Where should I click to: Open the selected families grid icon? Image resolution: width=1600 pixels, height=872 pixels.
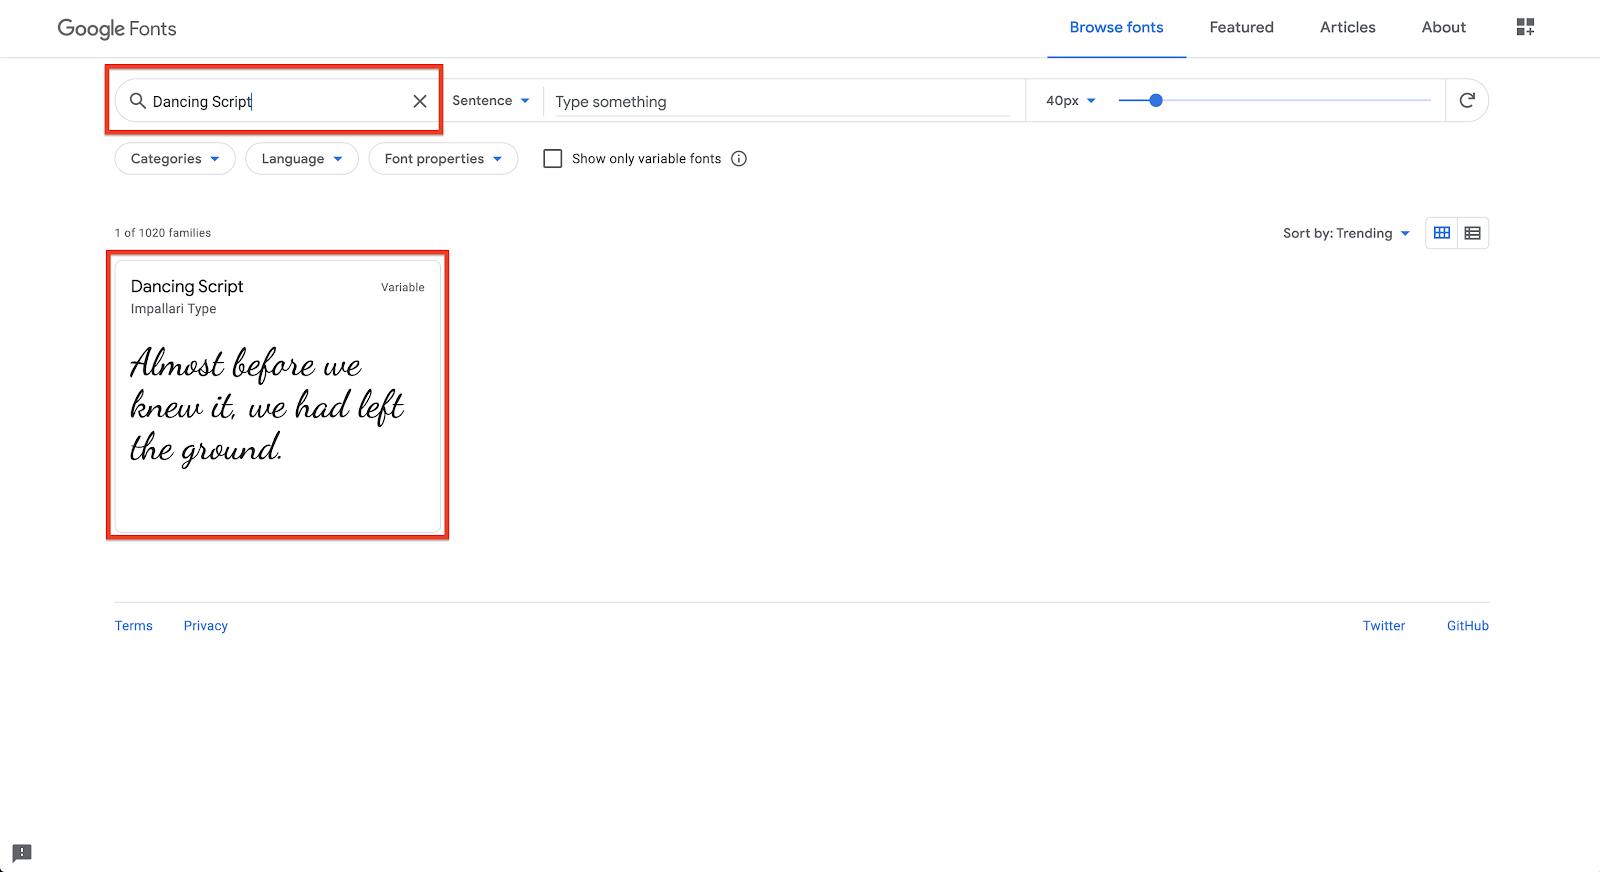tap(1525, 27)
